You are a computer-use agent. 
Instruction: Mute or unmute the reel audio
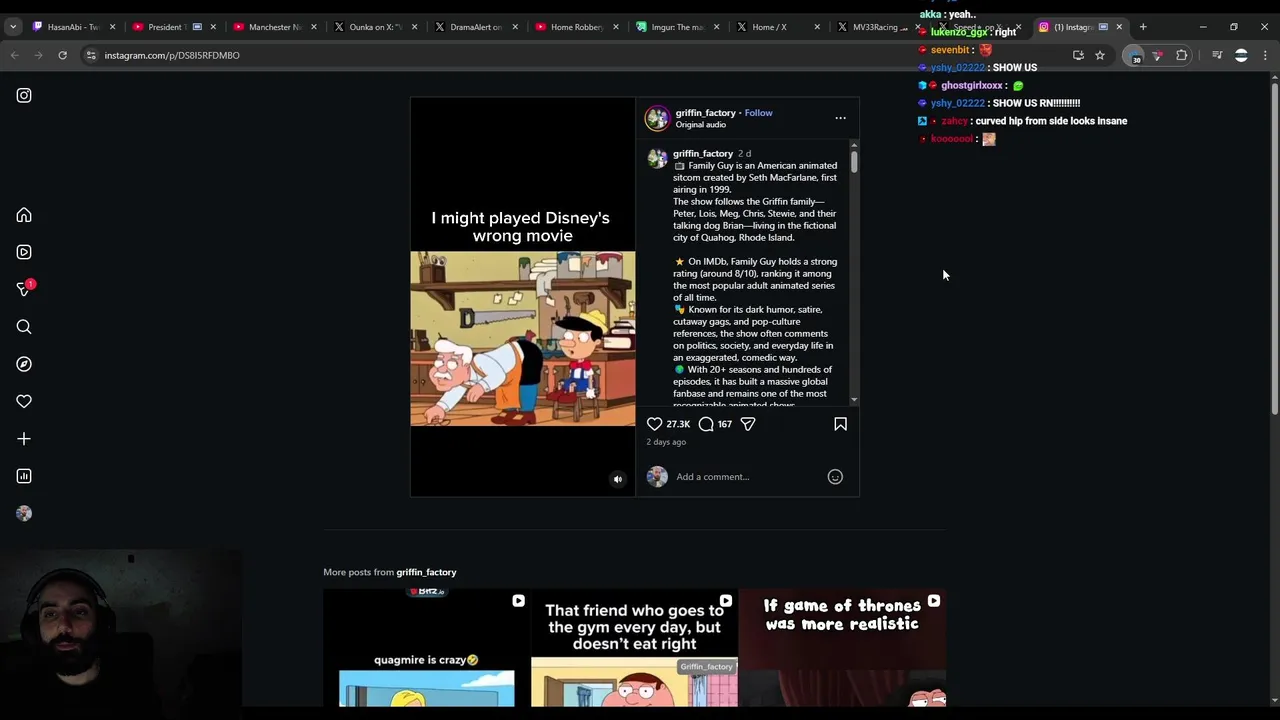pyautogui.click(x=617, y=479)
